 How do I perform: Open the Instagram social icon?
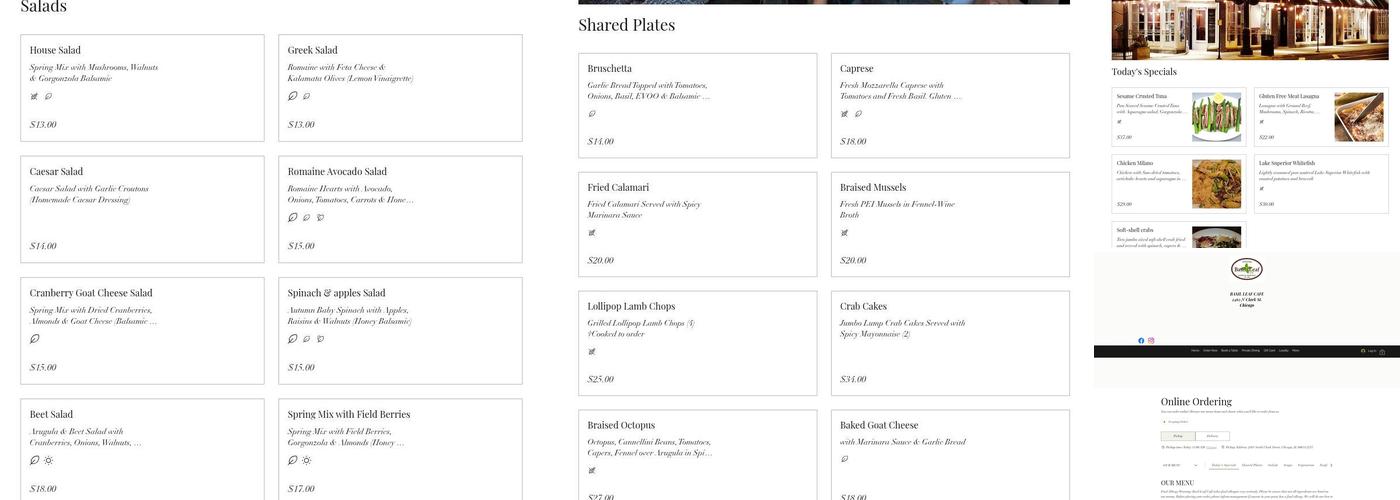1151,341
